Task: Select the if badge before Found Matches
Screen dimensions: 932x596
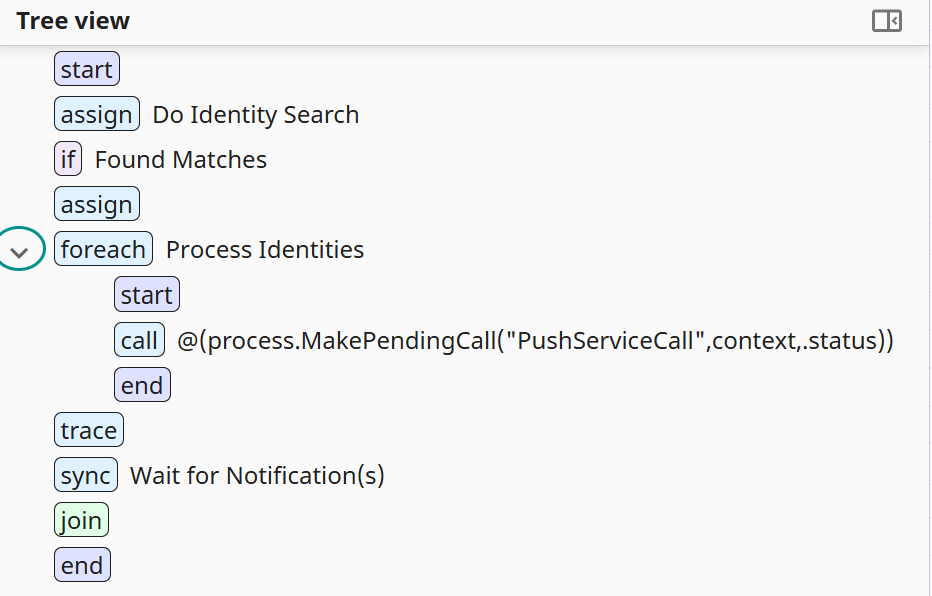Action: (67, 159)
